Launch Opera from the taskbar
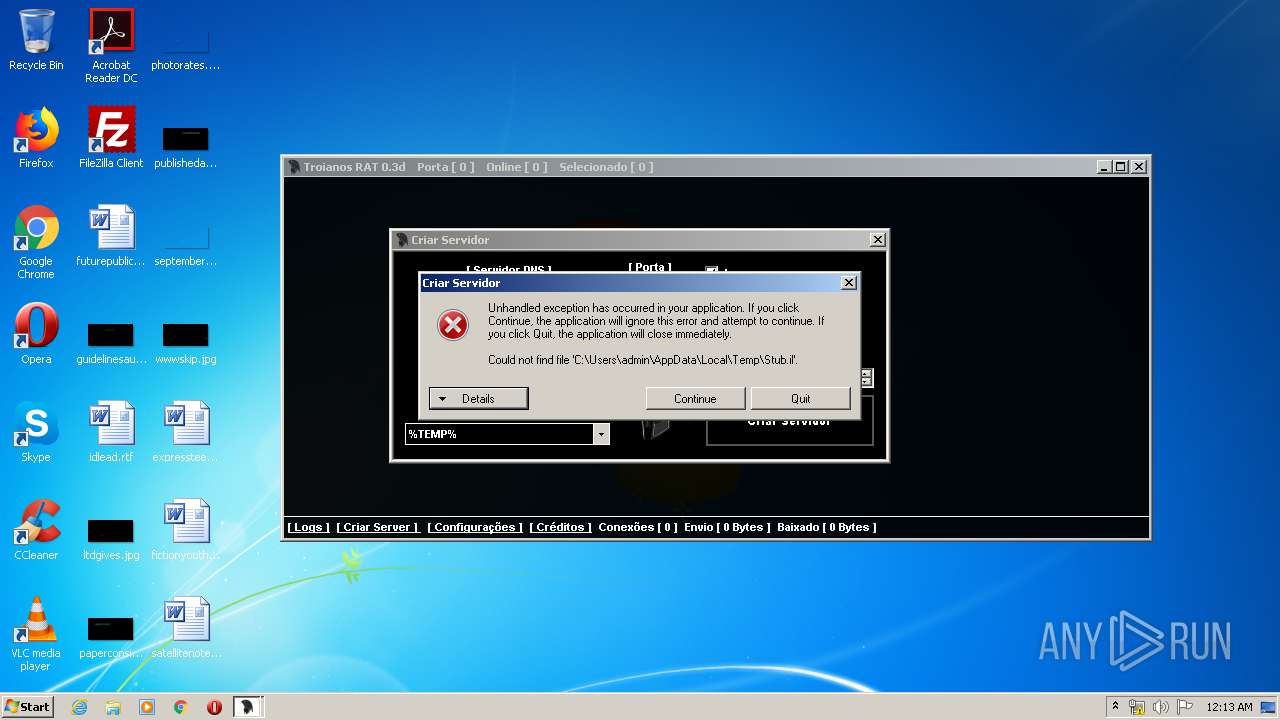 [214, 707]
